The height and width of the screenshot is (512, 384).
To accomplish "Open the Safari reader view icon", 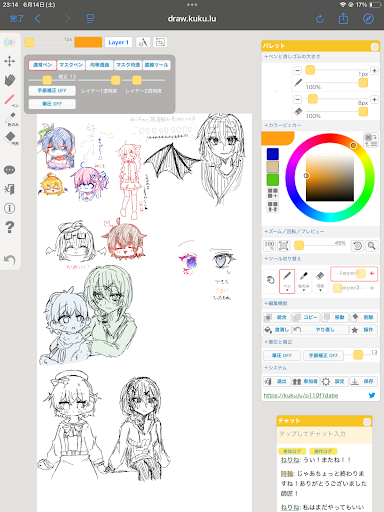I will tap(90, 19).
